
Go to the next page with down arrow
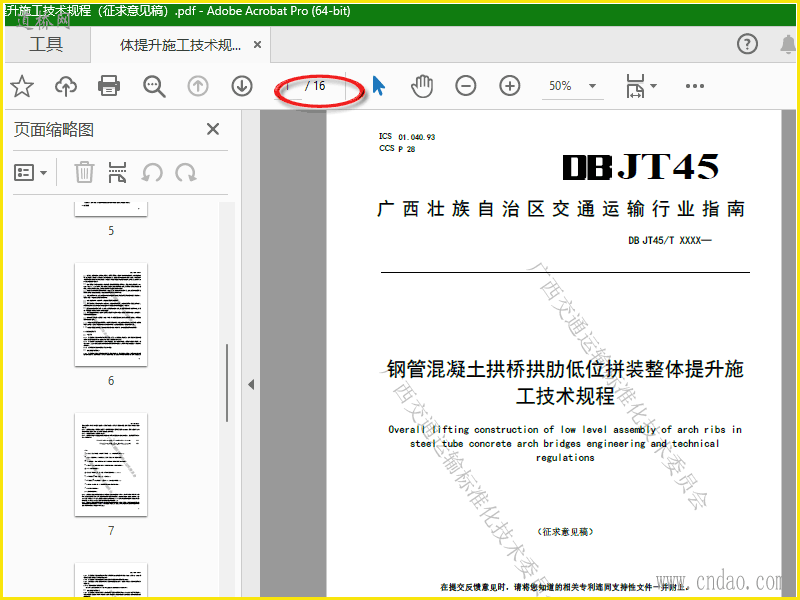pyautogui.click(x=242, y=86)
